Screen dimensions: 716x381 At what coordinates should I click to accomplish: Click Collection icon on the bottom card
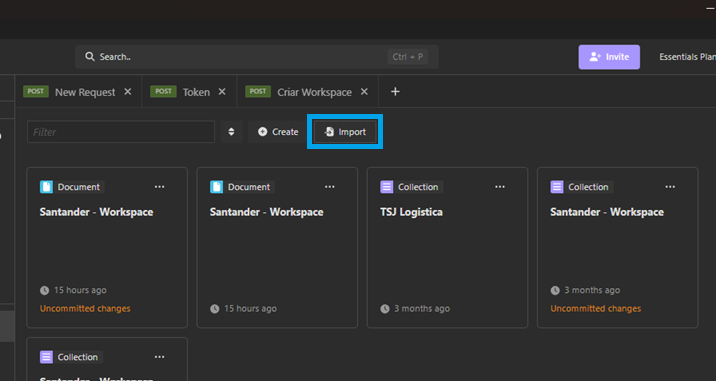pos(46,357)
